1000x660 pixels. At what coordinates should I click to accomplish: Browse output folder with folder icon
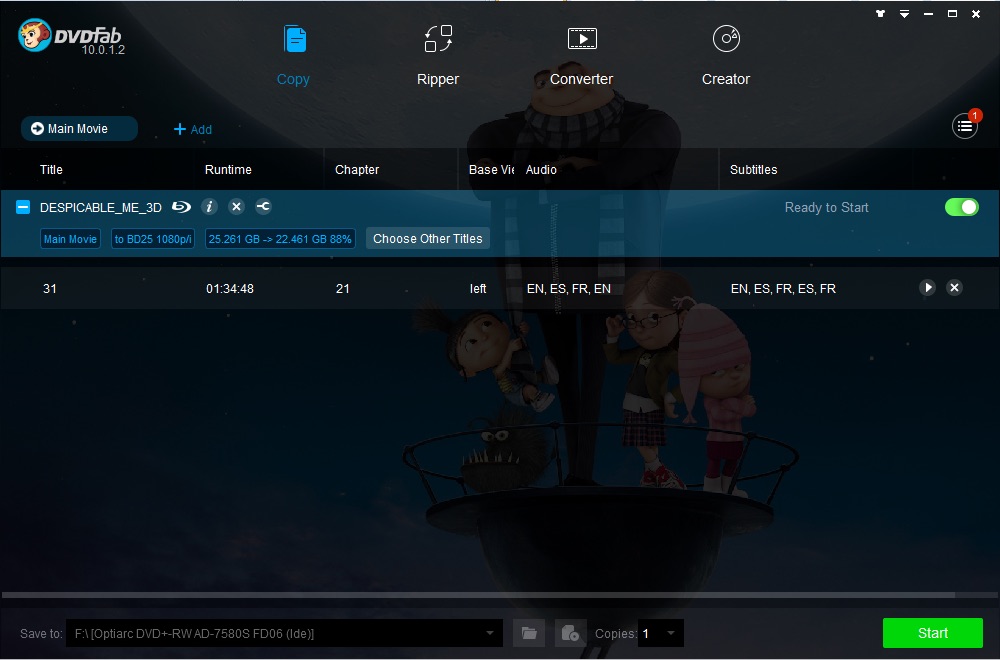(529, 633)
